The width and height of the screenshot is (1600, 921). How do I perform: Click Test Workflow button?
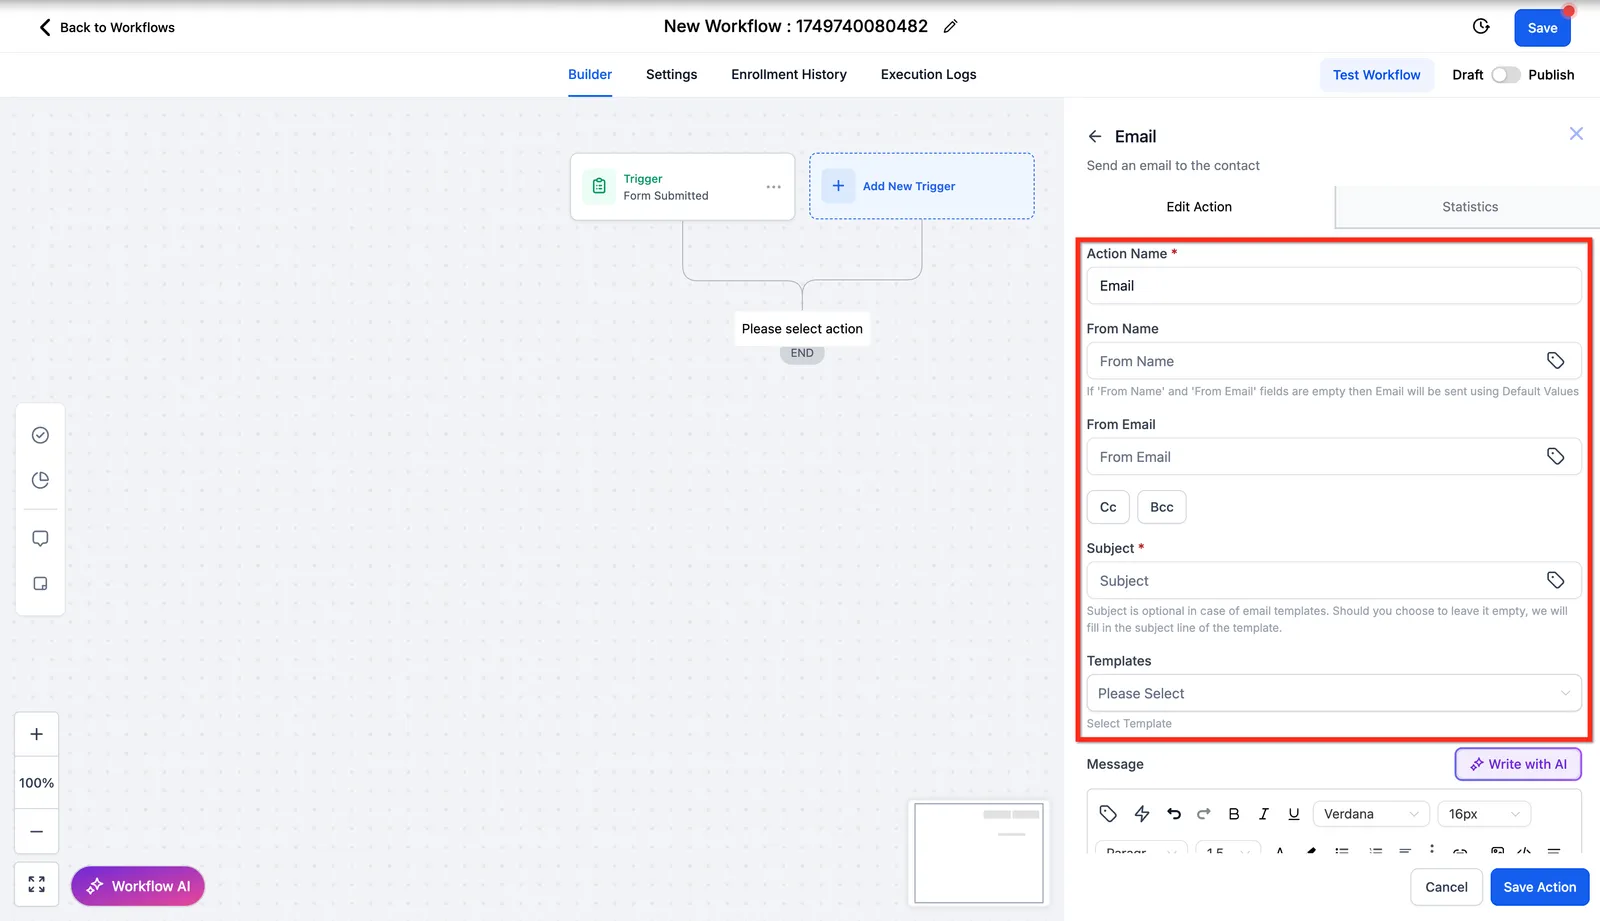(x=1376, y=75)
